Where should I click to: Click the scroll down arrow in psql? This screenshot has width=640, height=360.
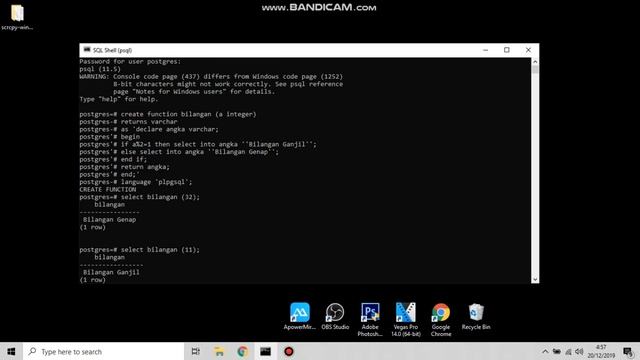pos(535,280)
